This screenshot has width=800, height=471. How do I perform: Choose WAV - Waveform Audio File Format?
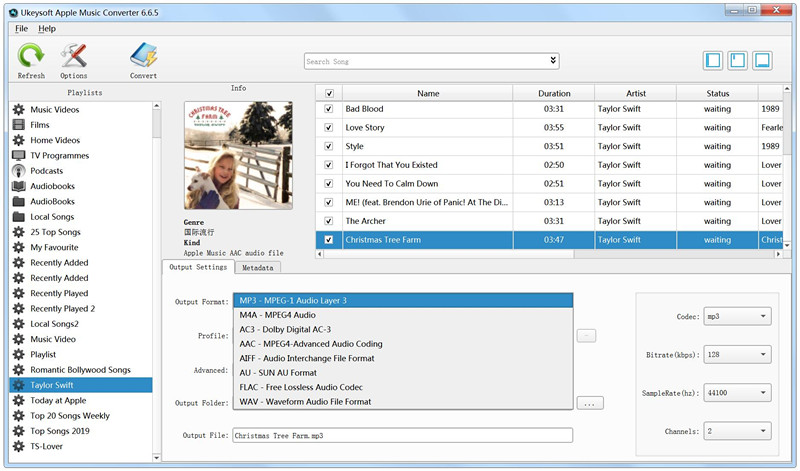click(x=403, y=402)
